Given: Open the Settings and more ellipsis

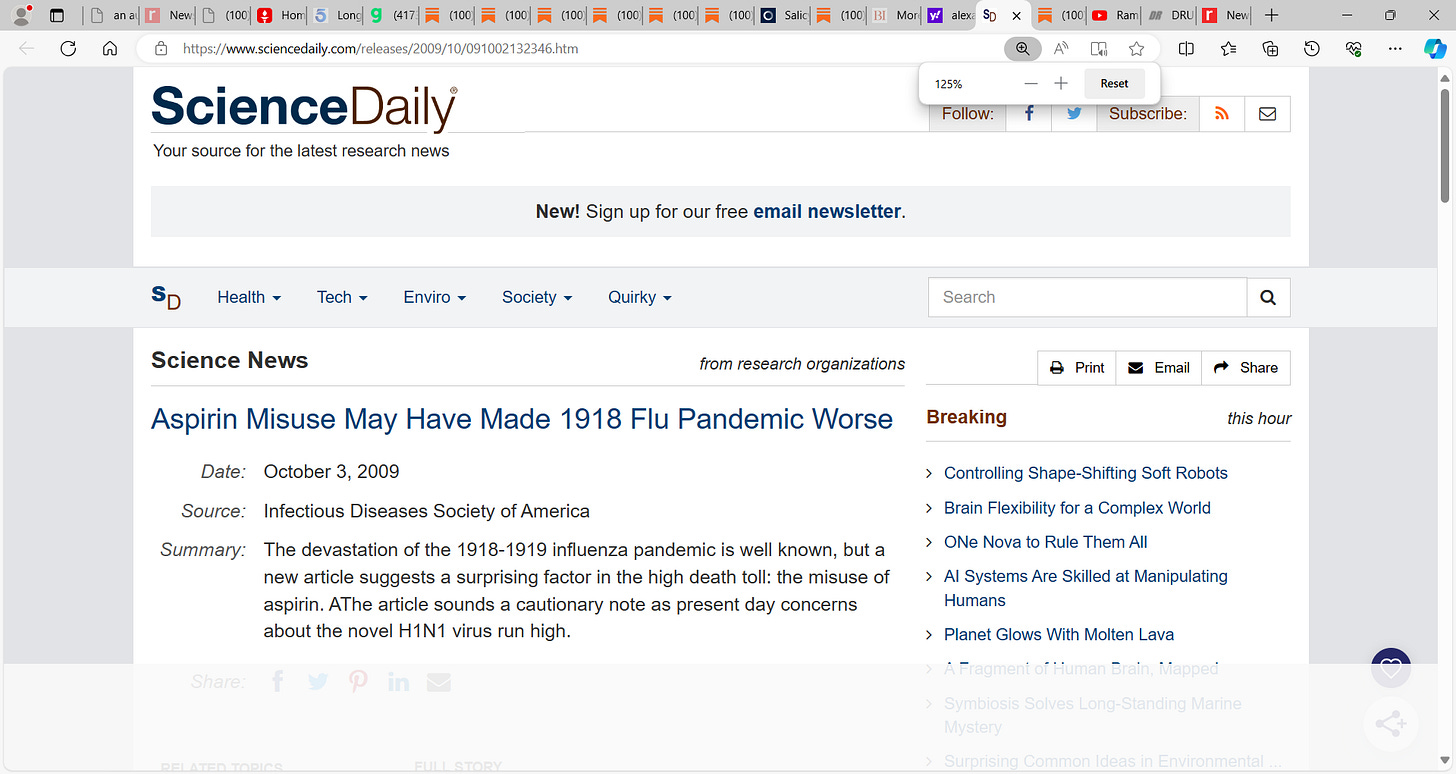Looking at the screenshot, I should 1396,48.
